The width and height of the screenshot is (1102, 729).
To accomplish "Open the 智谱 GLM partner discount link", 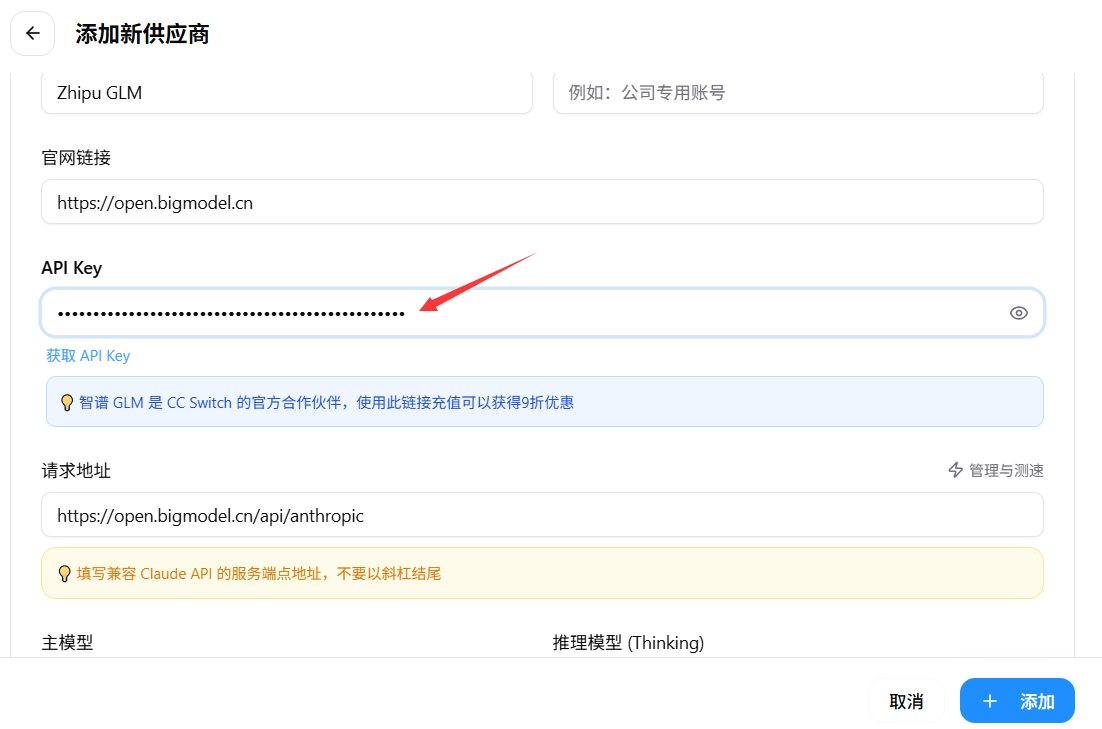I will [x=326, y=403].
